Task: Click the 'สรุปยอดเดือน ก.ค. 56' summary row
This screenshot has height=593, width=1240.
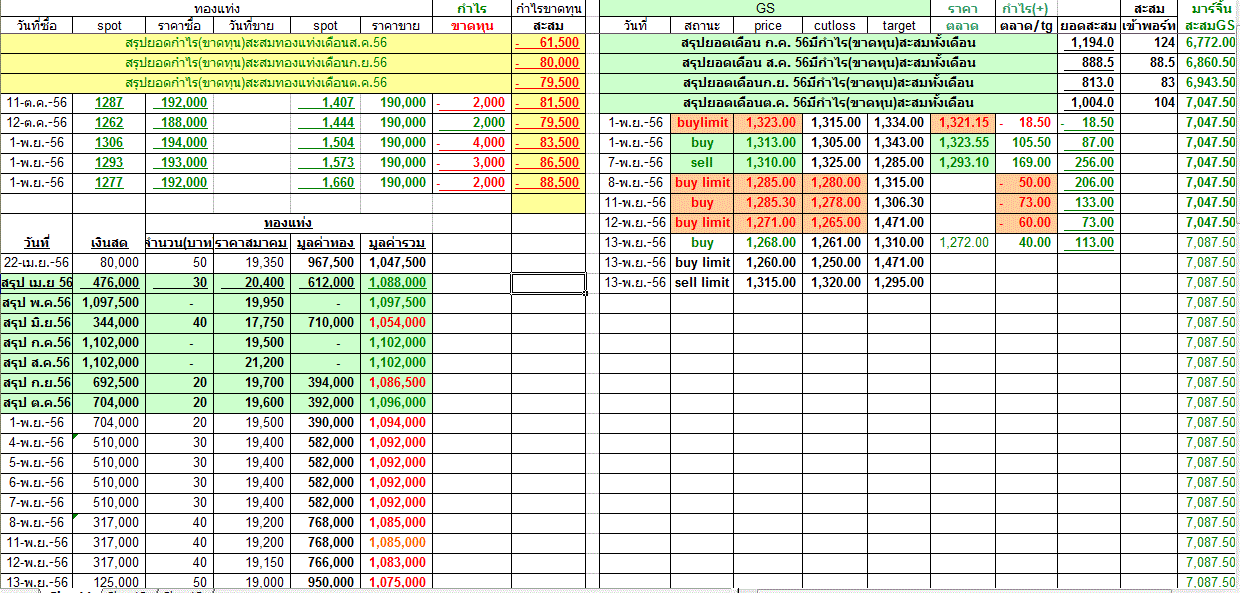Action: coord(828,42)
